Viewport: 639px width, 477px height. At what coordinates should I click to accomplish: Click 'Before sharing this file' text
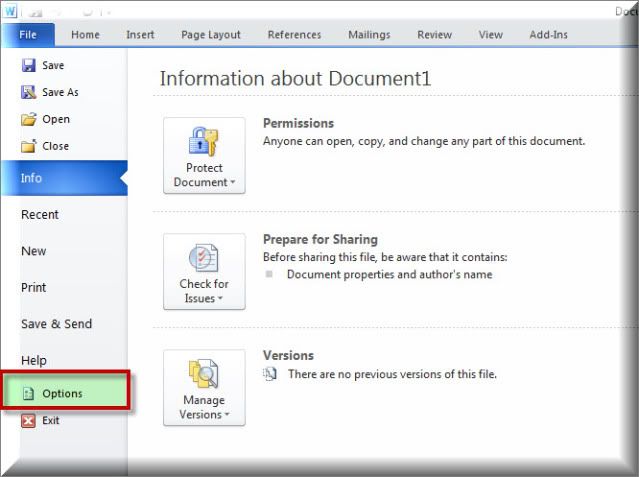click(x=385, y=257)
